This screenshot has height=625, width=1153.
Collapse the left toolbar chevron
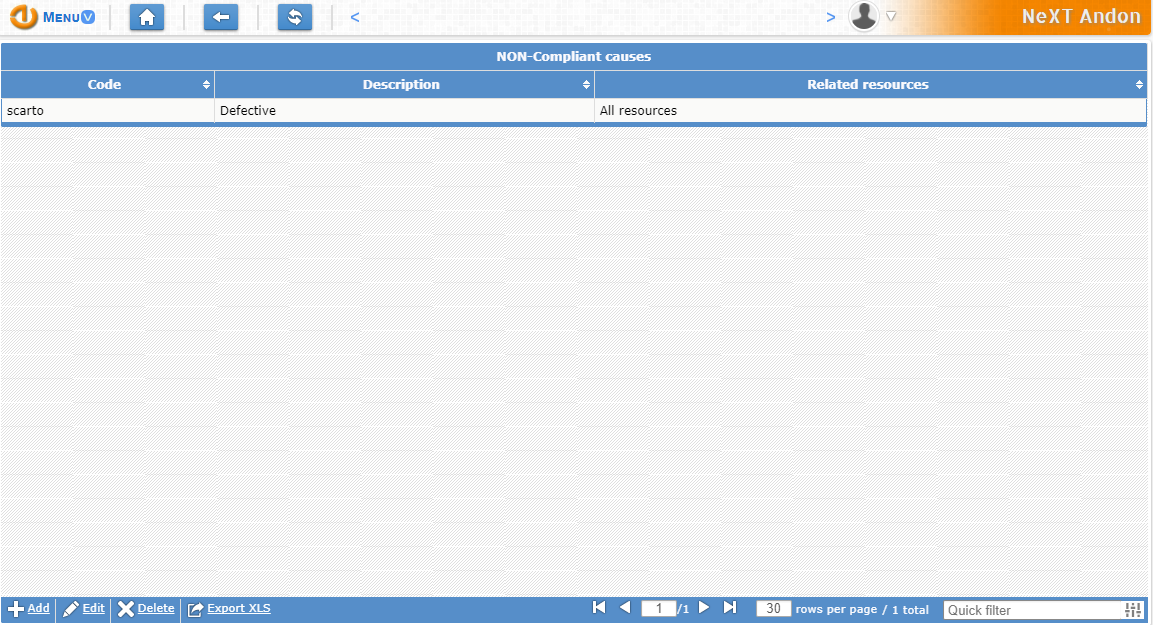[x=354, y=17]
